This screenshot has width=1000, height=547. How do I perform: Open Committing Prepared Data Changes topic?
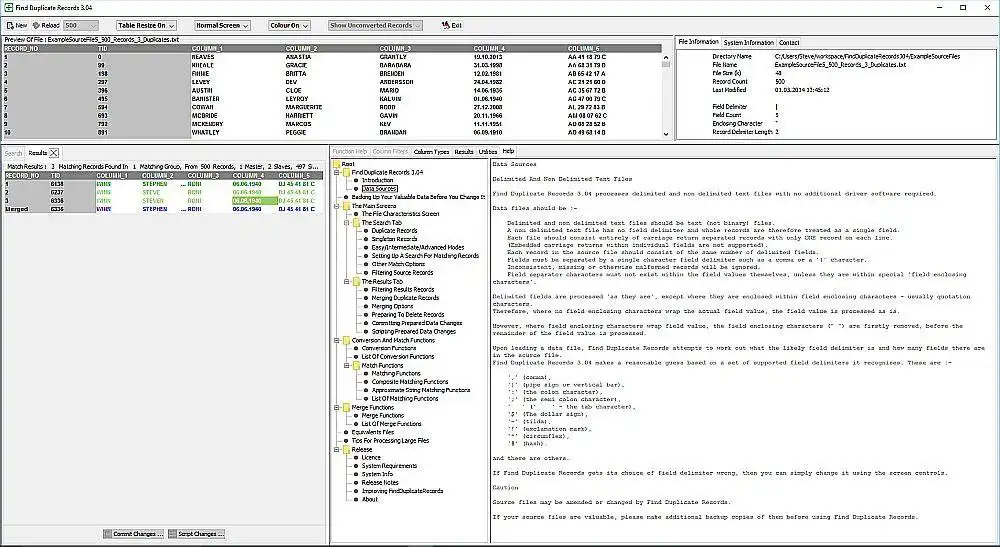(x=416, y=323)
